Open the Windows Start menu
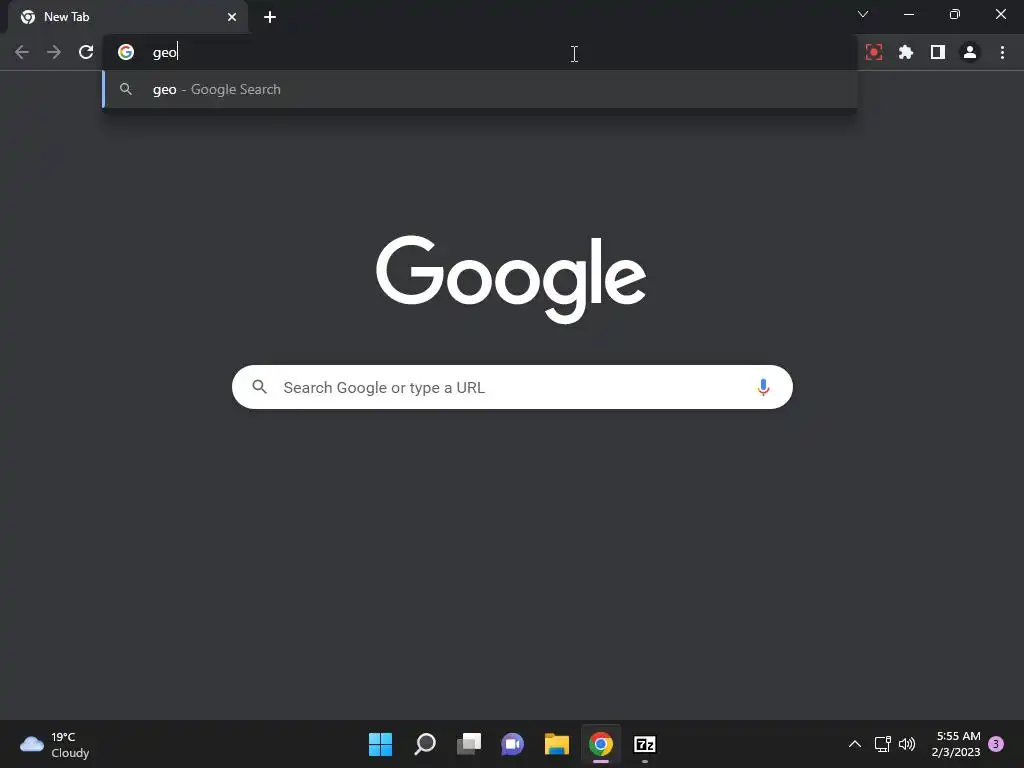This screenshot has width=1024, height=768. (380, 744)
